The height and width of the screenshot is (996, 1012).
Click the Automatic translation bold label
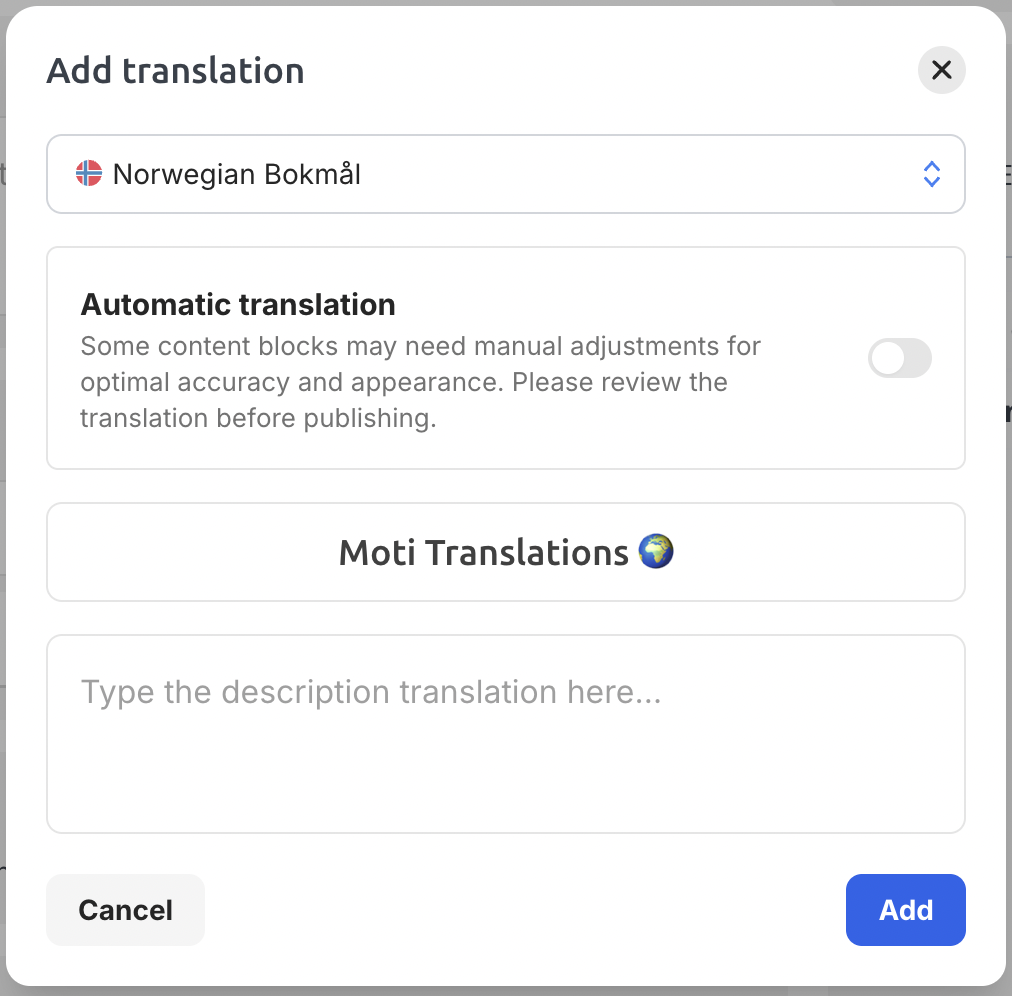pyautogui.click(x=238, y=304)
